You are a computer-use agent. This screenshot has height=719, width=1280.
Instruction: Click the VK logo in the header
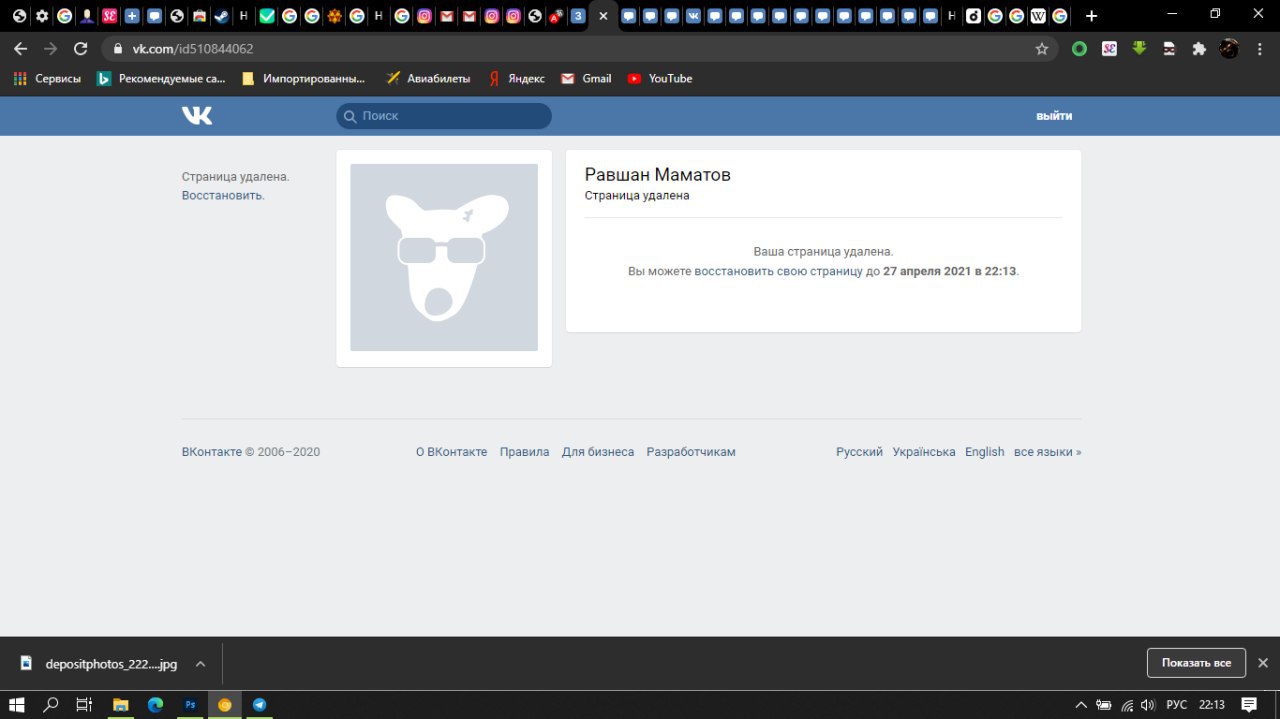[x=197, y=116]
